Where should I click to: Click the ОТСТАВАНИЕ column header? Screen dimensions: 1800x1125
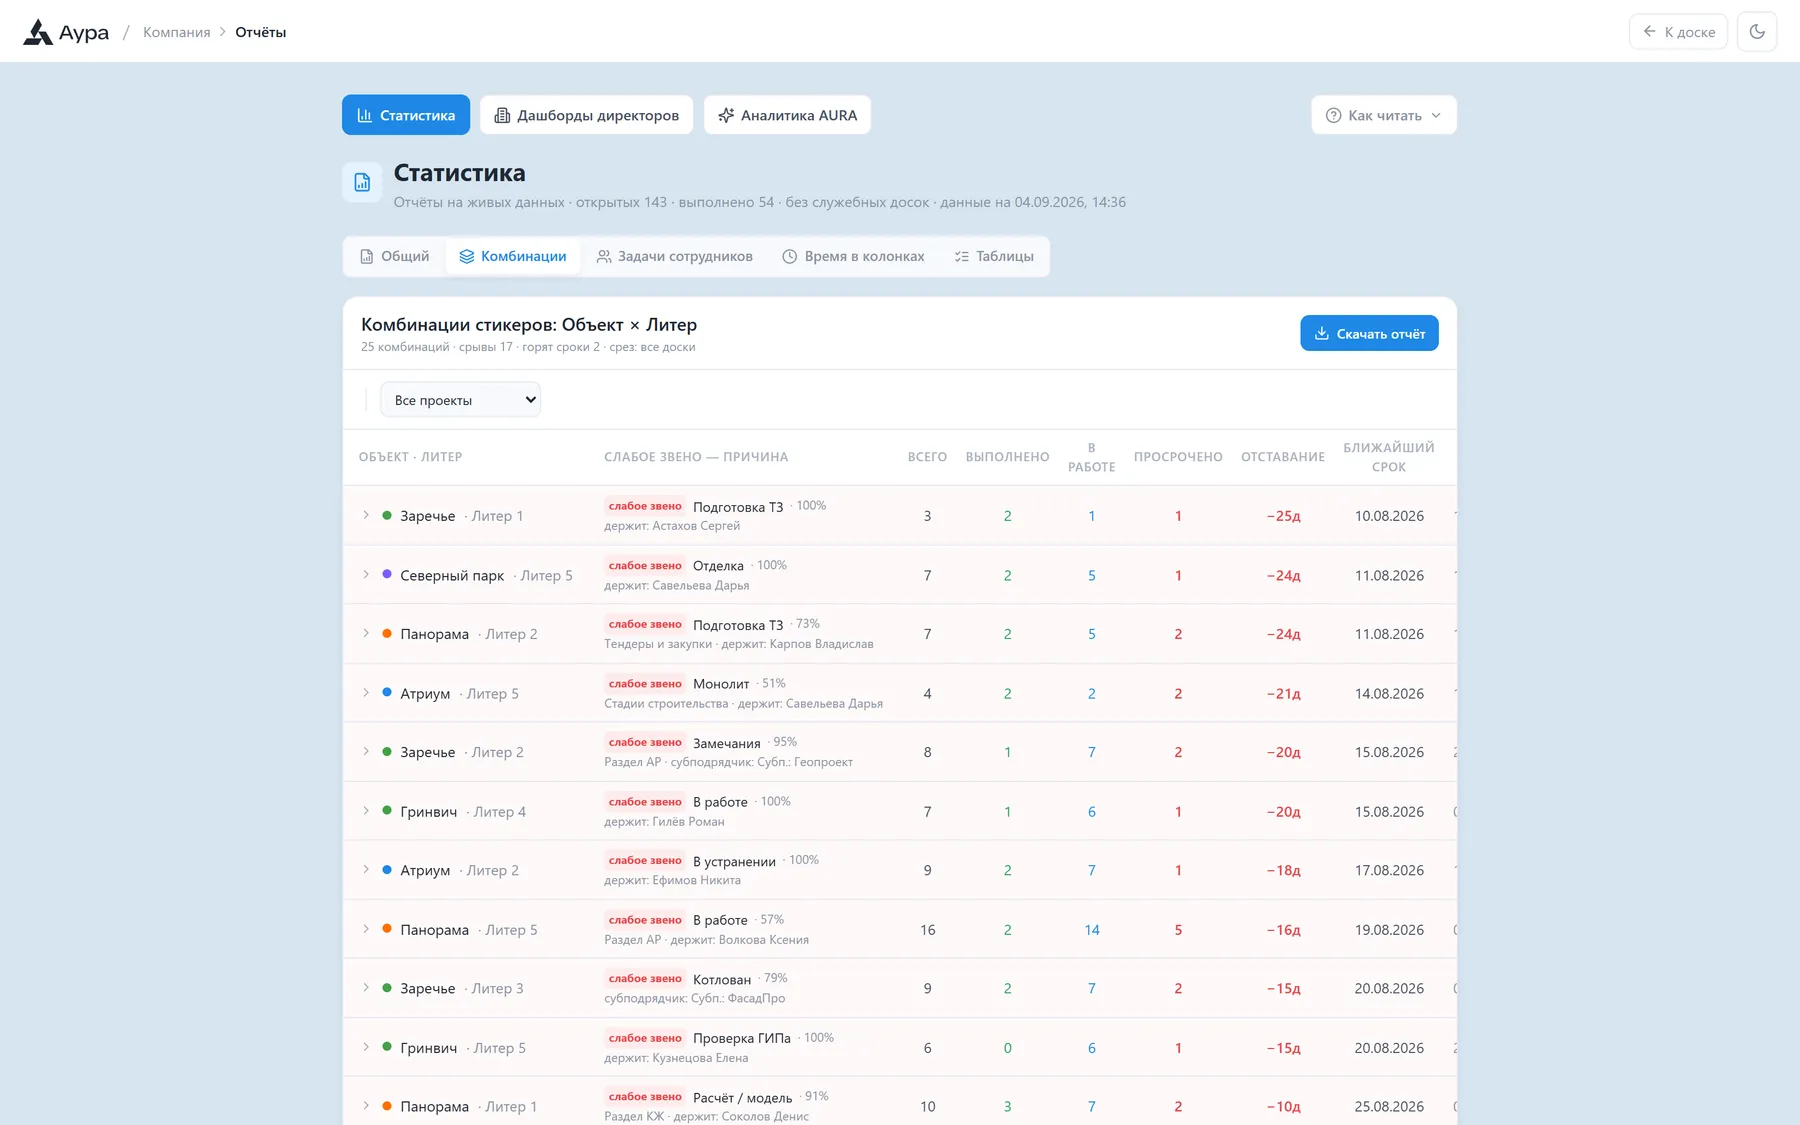[x=1283, y=457]
